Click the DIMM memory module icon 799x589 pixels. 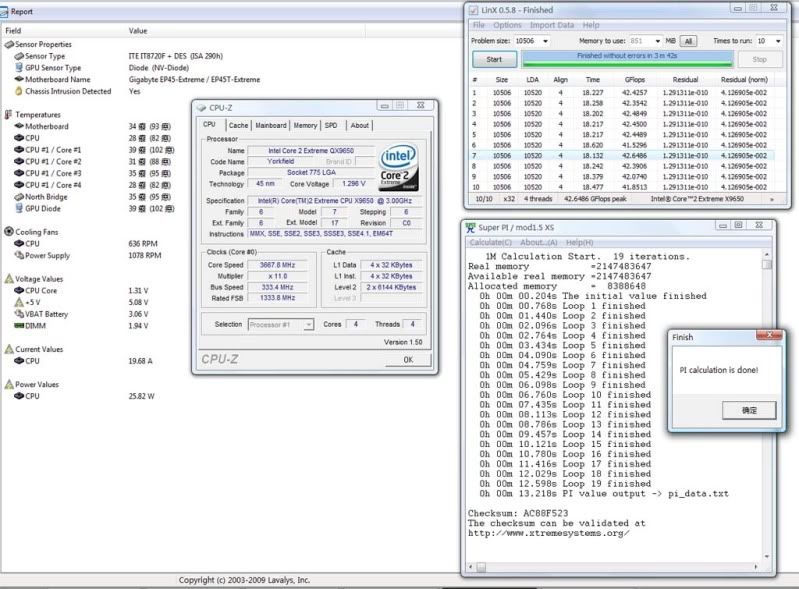click(19, 326)
